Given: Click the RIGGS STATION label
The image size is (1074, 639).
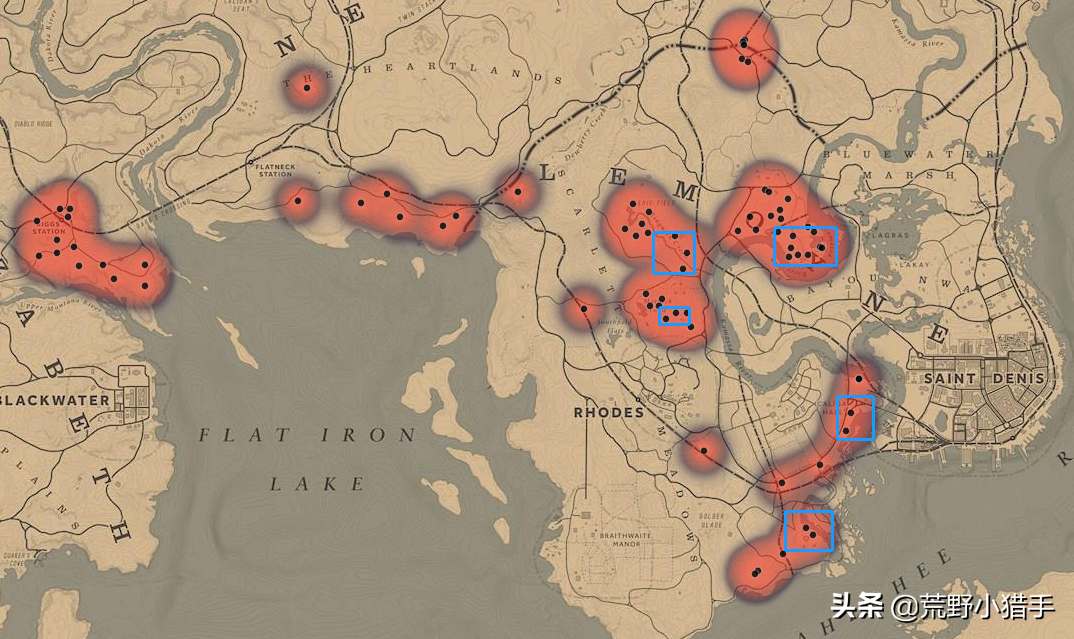Looking at the screenshot, I should [x=49, y=228].
